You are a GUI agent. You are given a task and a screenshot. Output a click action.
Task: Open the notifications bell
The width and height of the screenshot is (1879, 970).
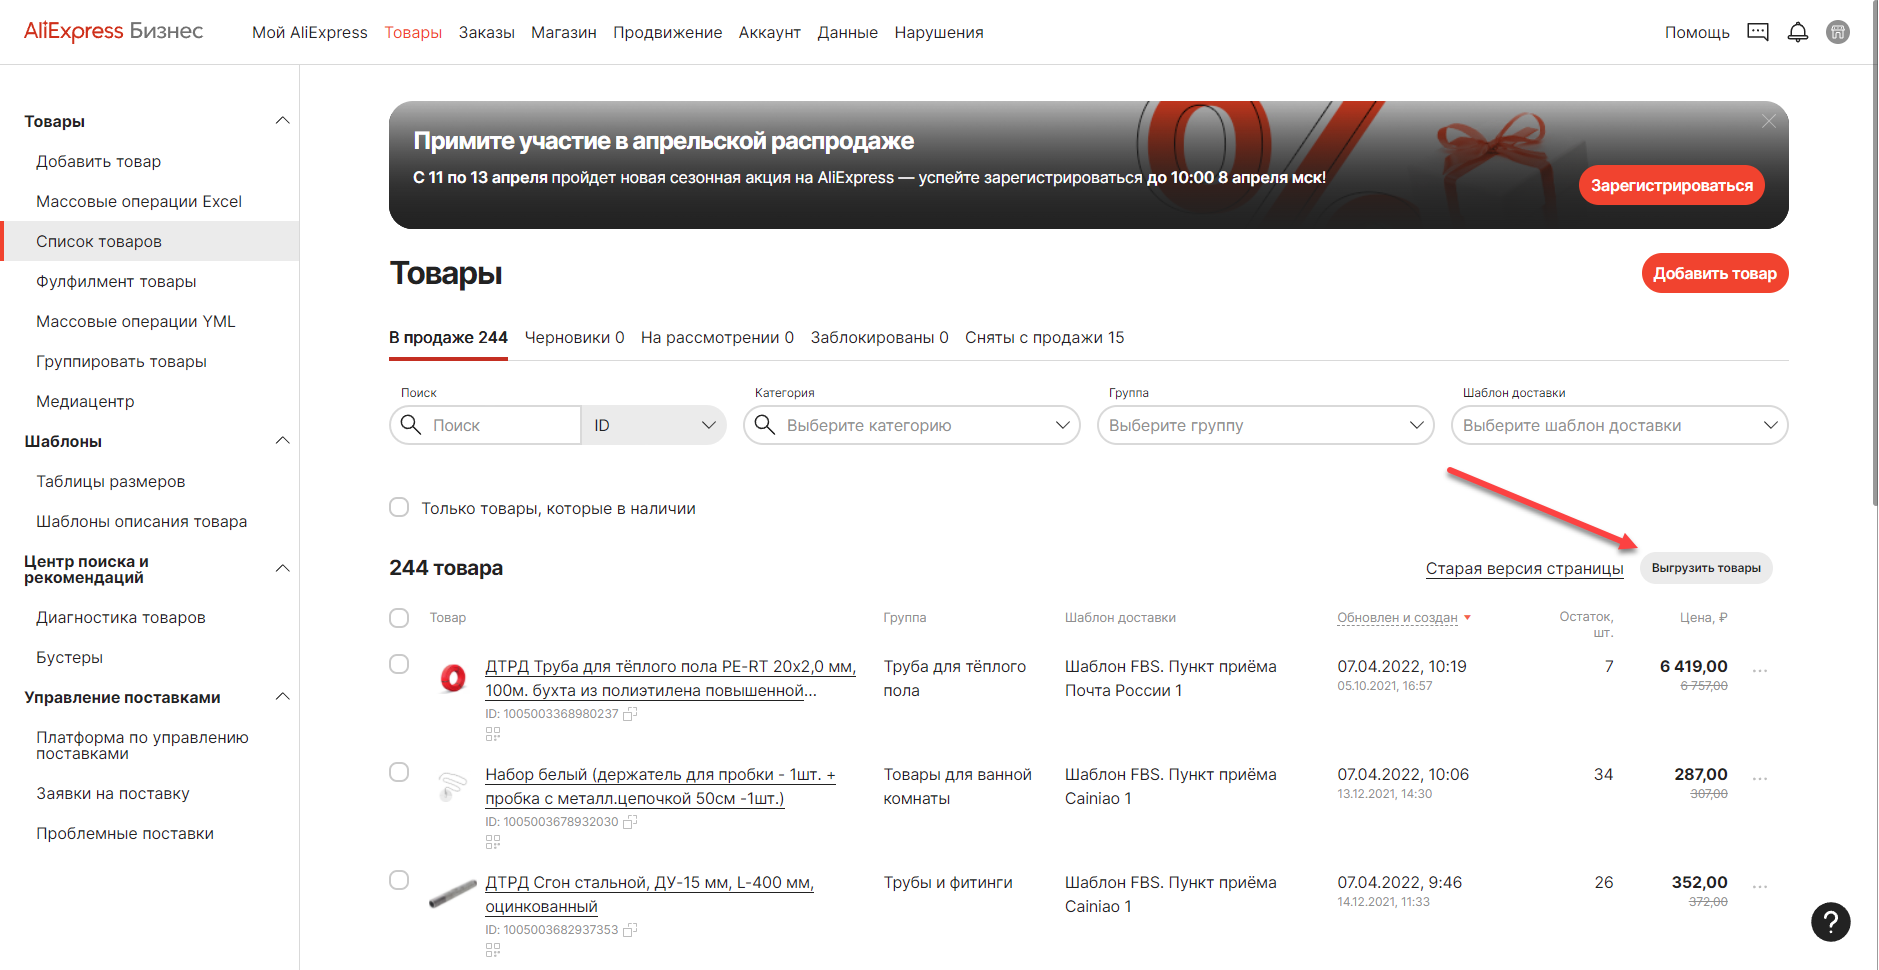click(1798, 32)
